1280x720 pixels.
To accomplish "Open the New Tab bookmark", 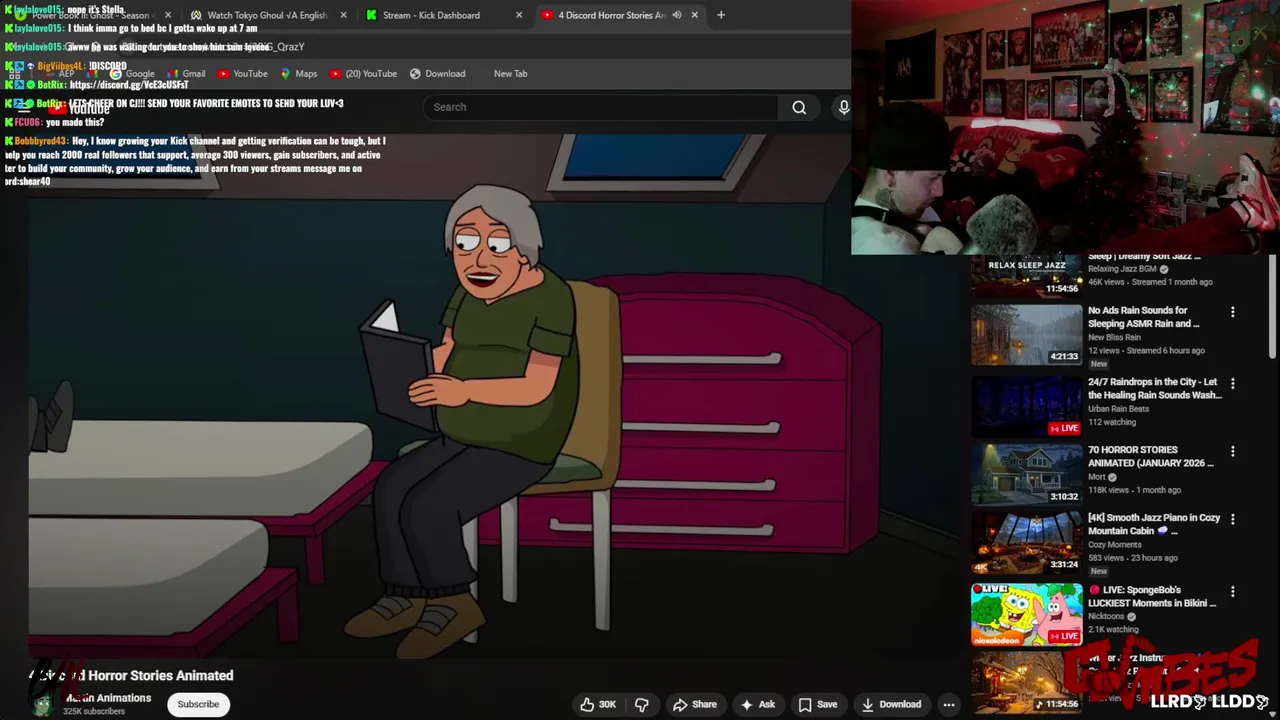I will (510, 73).
